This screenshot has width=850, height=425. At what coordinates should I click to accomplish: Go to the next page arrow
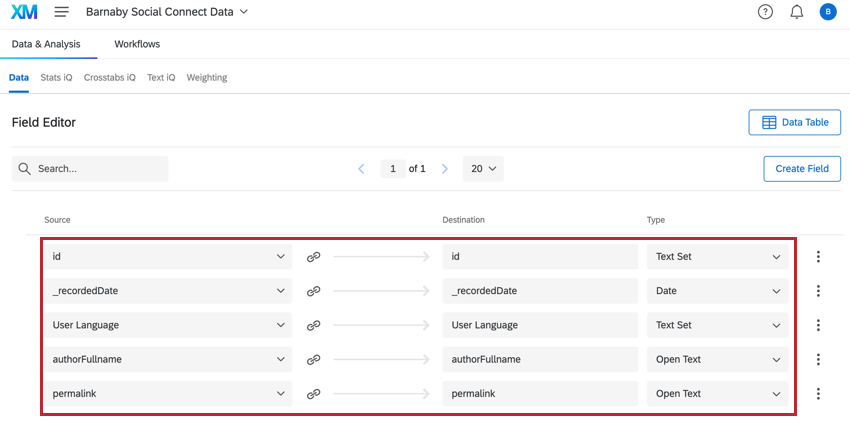coord(445,169)
